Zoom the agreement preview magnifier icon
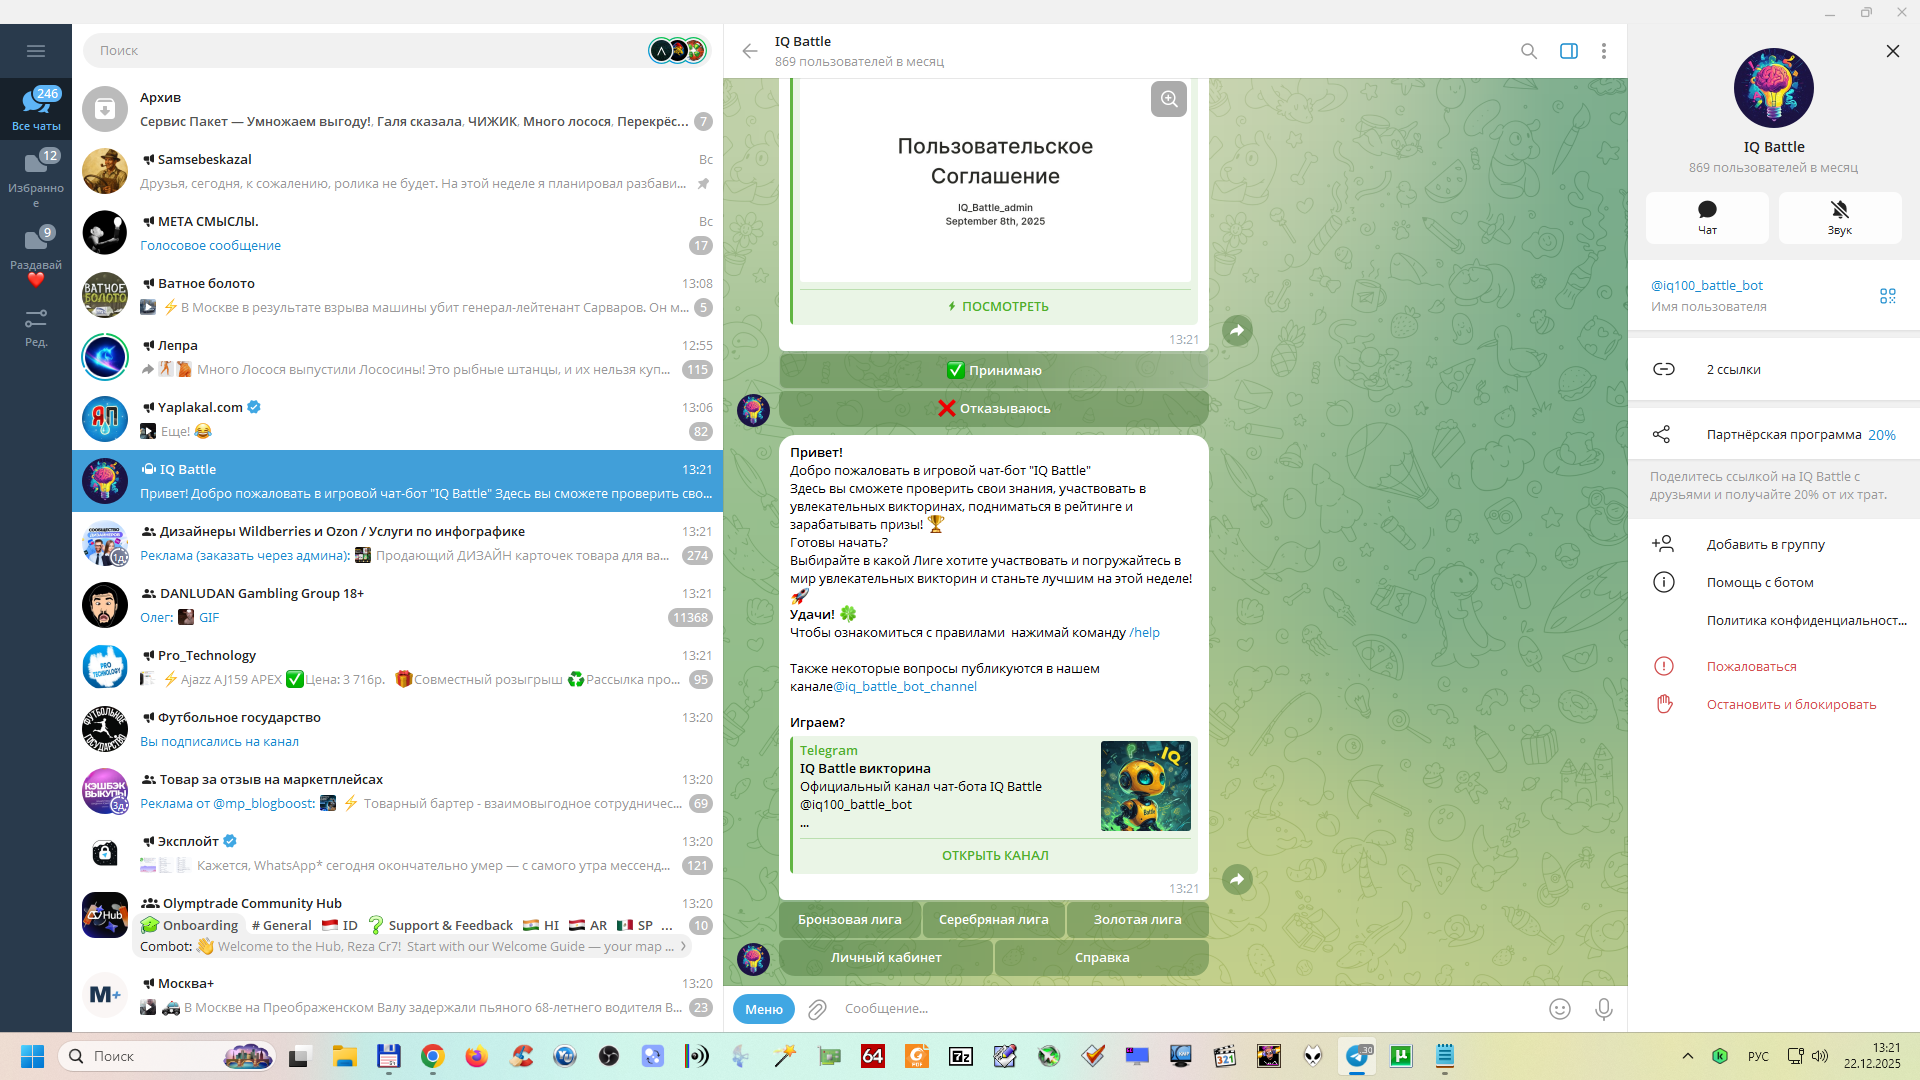1920x1080 pixels. point(1168,99)
